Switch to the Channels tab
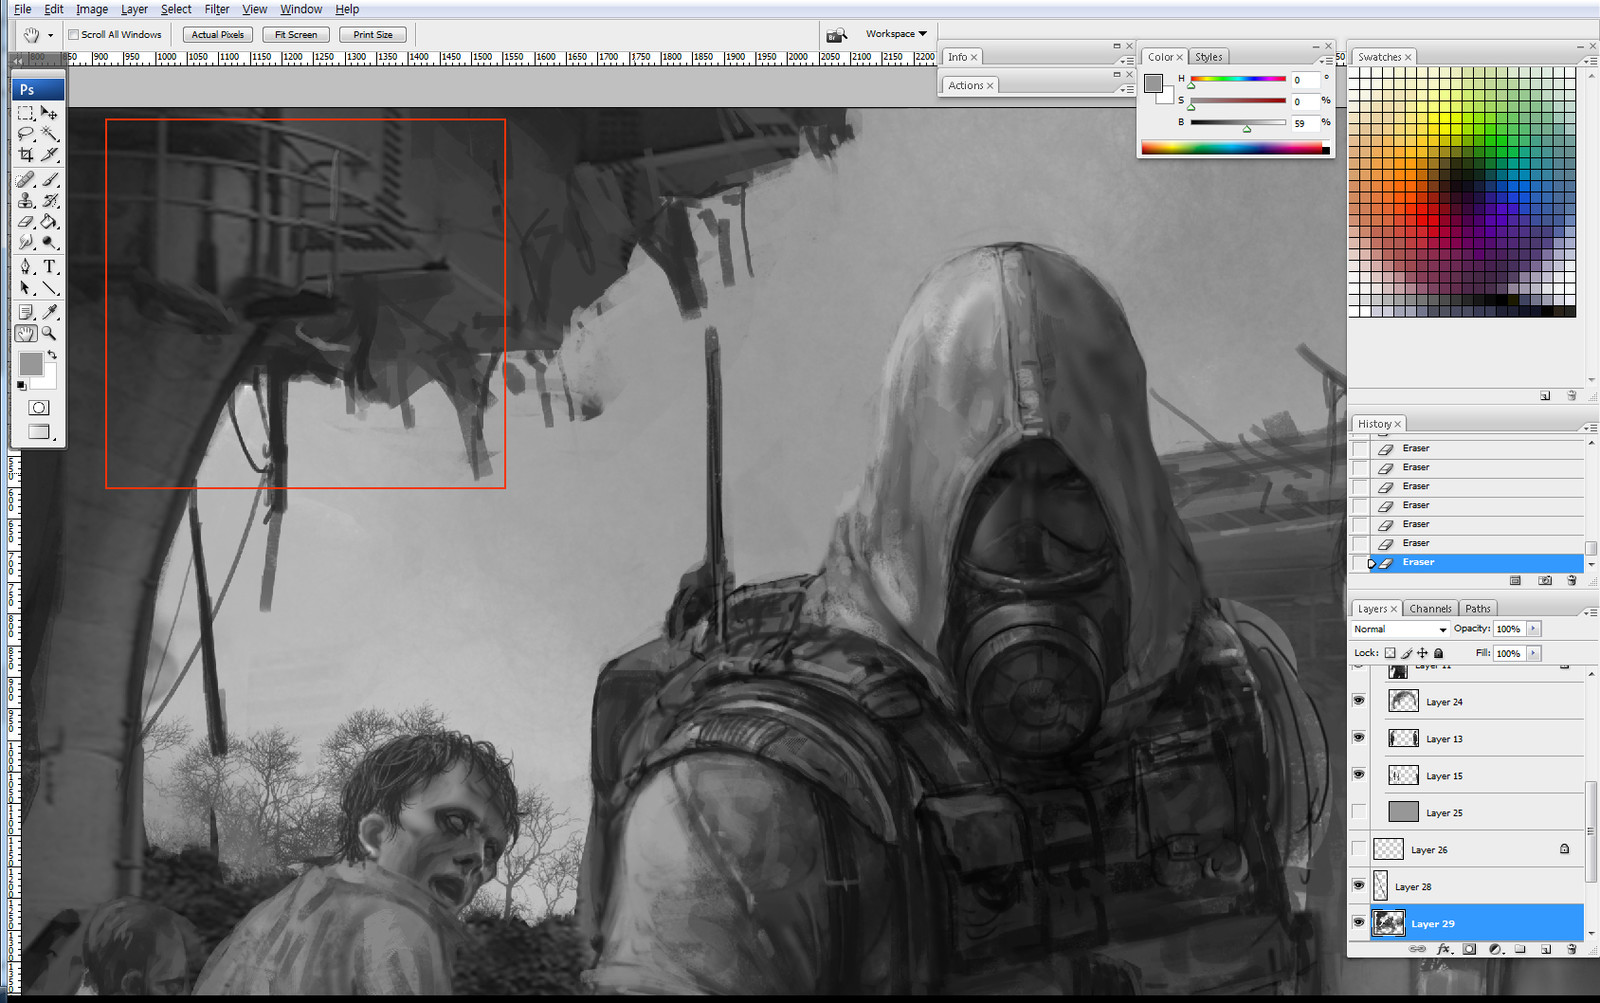Viewport: 1600px width, 1003px height. [x=1430, y=609]
